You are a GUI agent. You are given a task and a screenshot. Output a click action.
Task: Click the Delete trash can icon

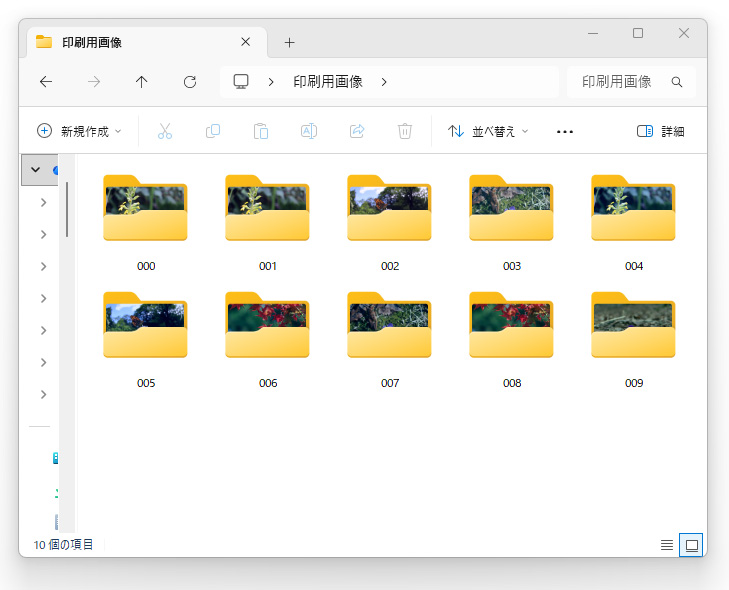[405, 131]
